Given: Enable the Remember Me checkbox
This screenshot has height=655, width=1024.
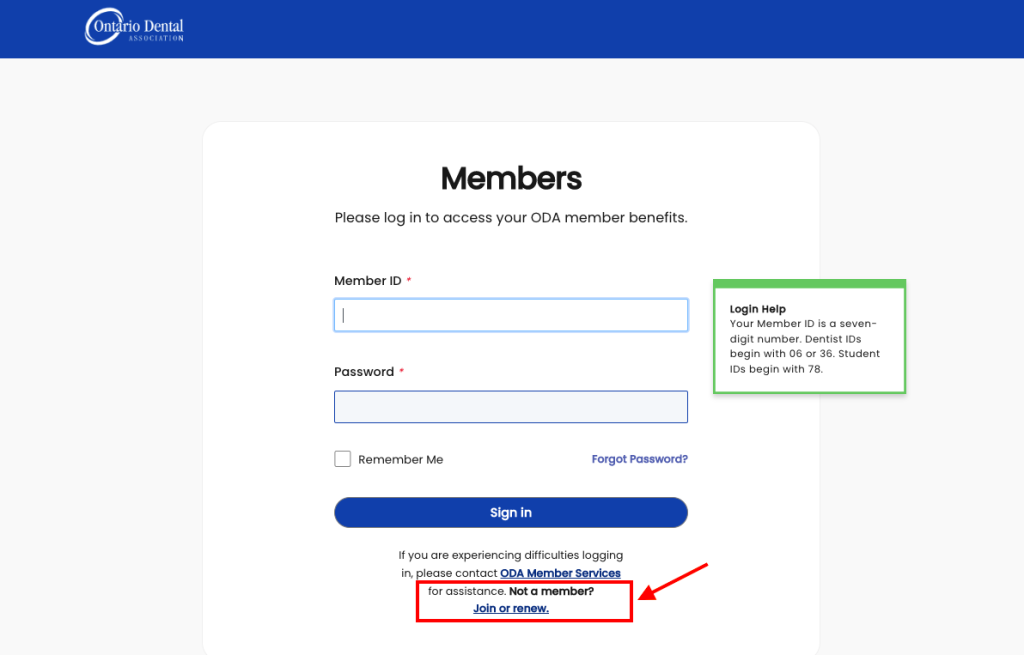Looking at the screenshot, I should [343, 459].
